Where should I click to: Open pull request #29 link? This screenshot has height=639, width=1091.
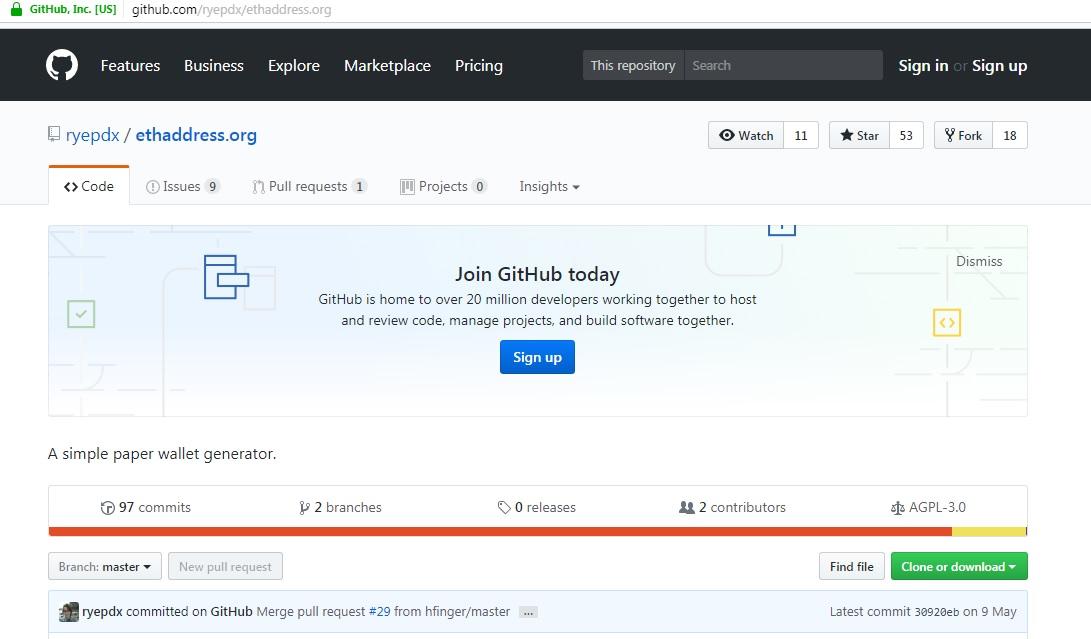379,612
